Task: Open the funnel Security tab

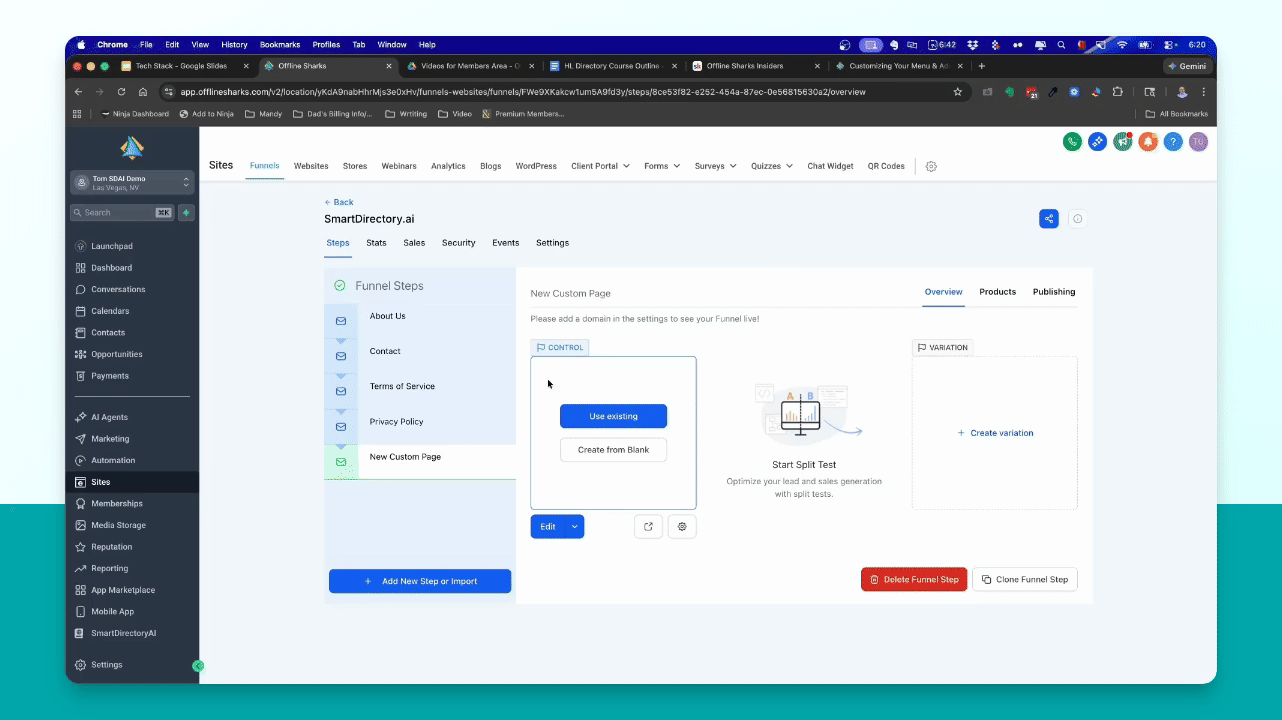Action: point(458,243)
